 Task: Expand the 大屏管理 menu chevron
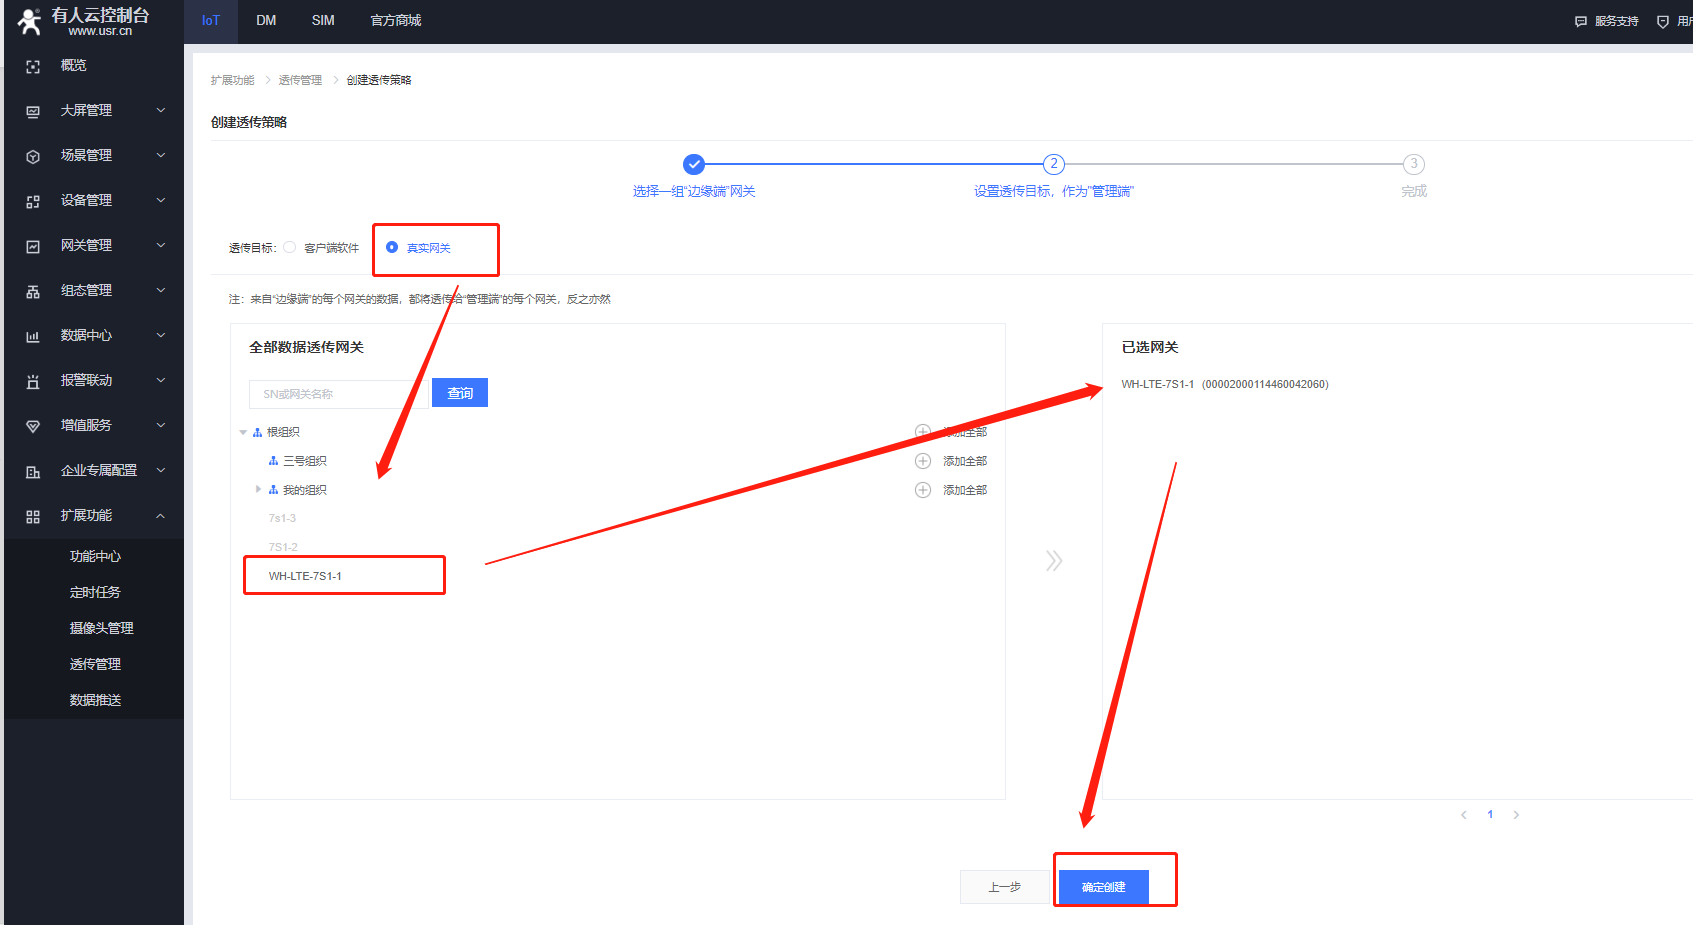[161, 110]
